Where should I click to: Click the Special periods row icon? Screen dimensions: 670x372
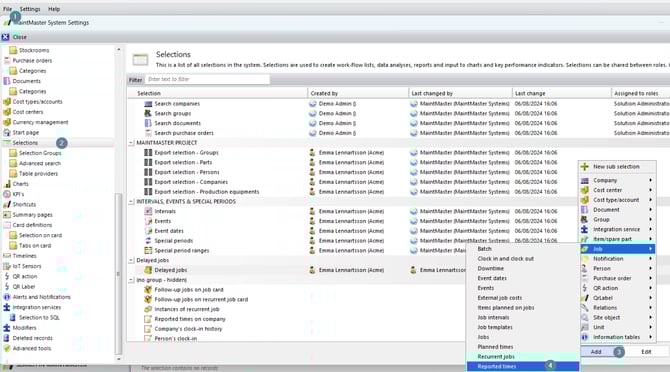point(148,241)
